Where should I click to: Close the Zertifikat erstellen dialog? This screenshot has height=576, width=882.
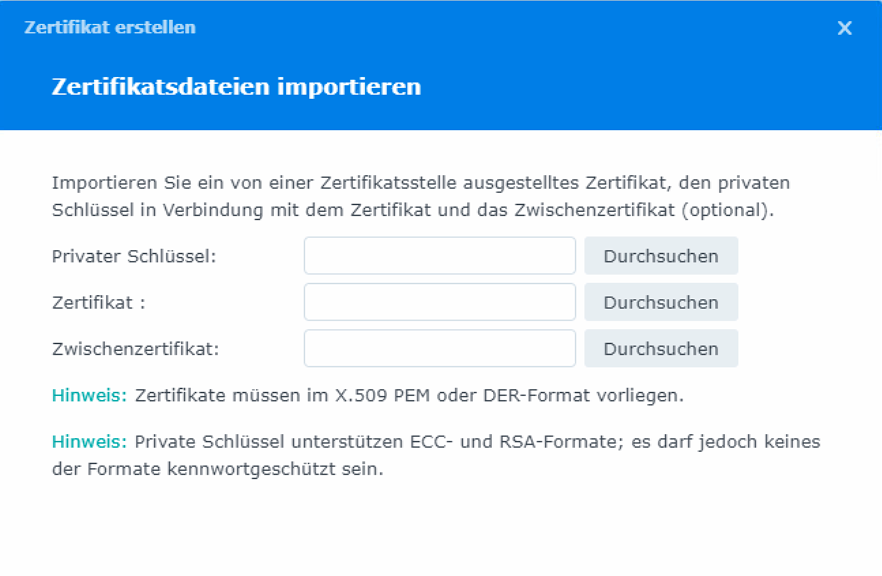pyautogui.click(x=845, y=28)
